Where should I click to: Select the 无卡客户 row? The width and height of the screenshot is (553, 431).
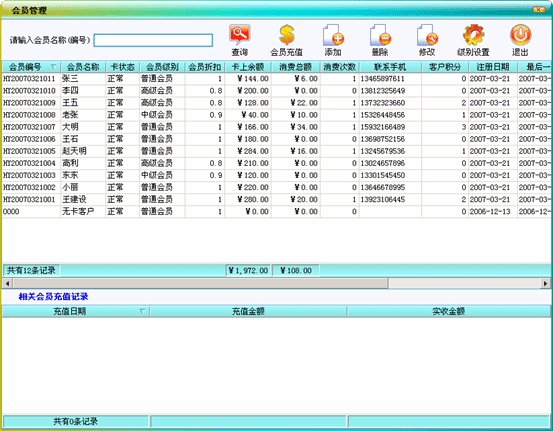tap(276, 212)
